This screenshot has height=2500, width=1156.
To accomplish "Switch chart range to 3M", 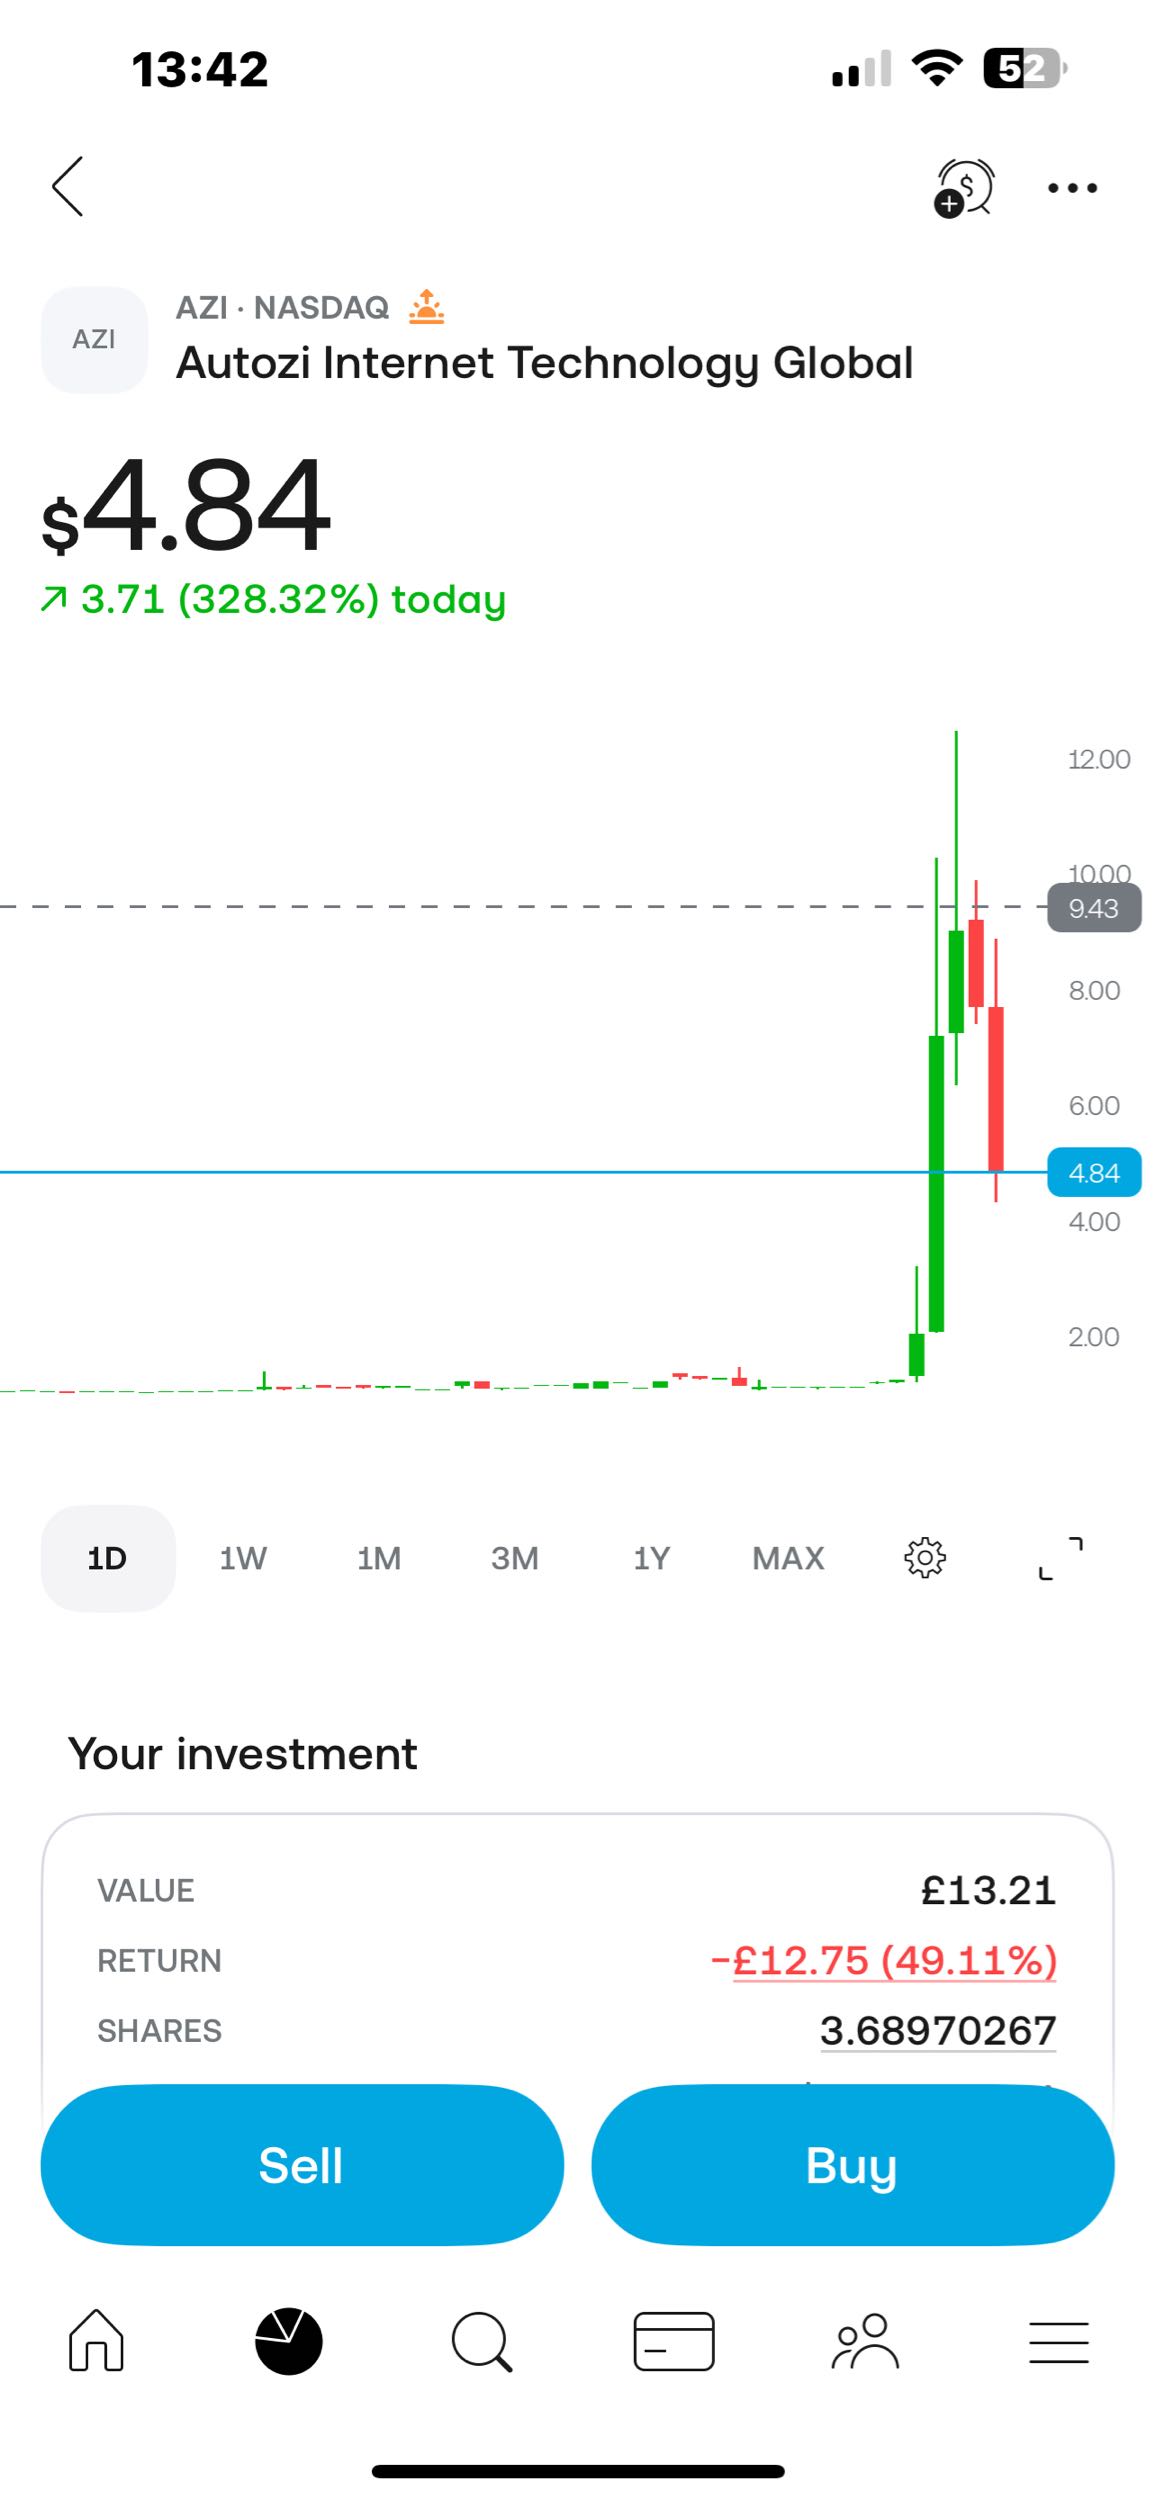I will pos(515,1557).
